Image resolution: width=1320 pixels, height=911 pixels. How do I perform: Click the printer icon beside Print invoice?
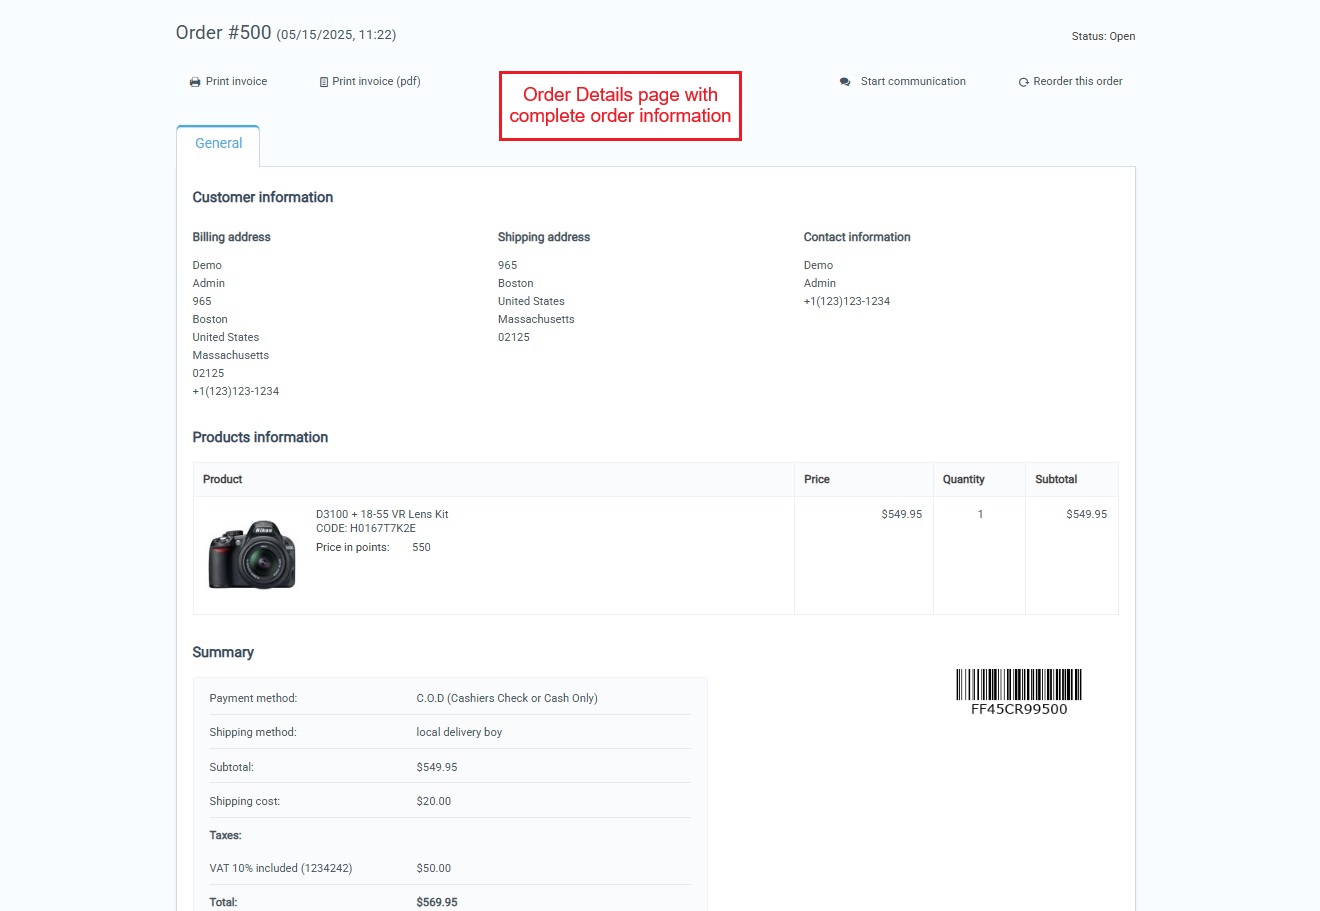click(195, 82)
